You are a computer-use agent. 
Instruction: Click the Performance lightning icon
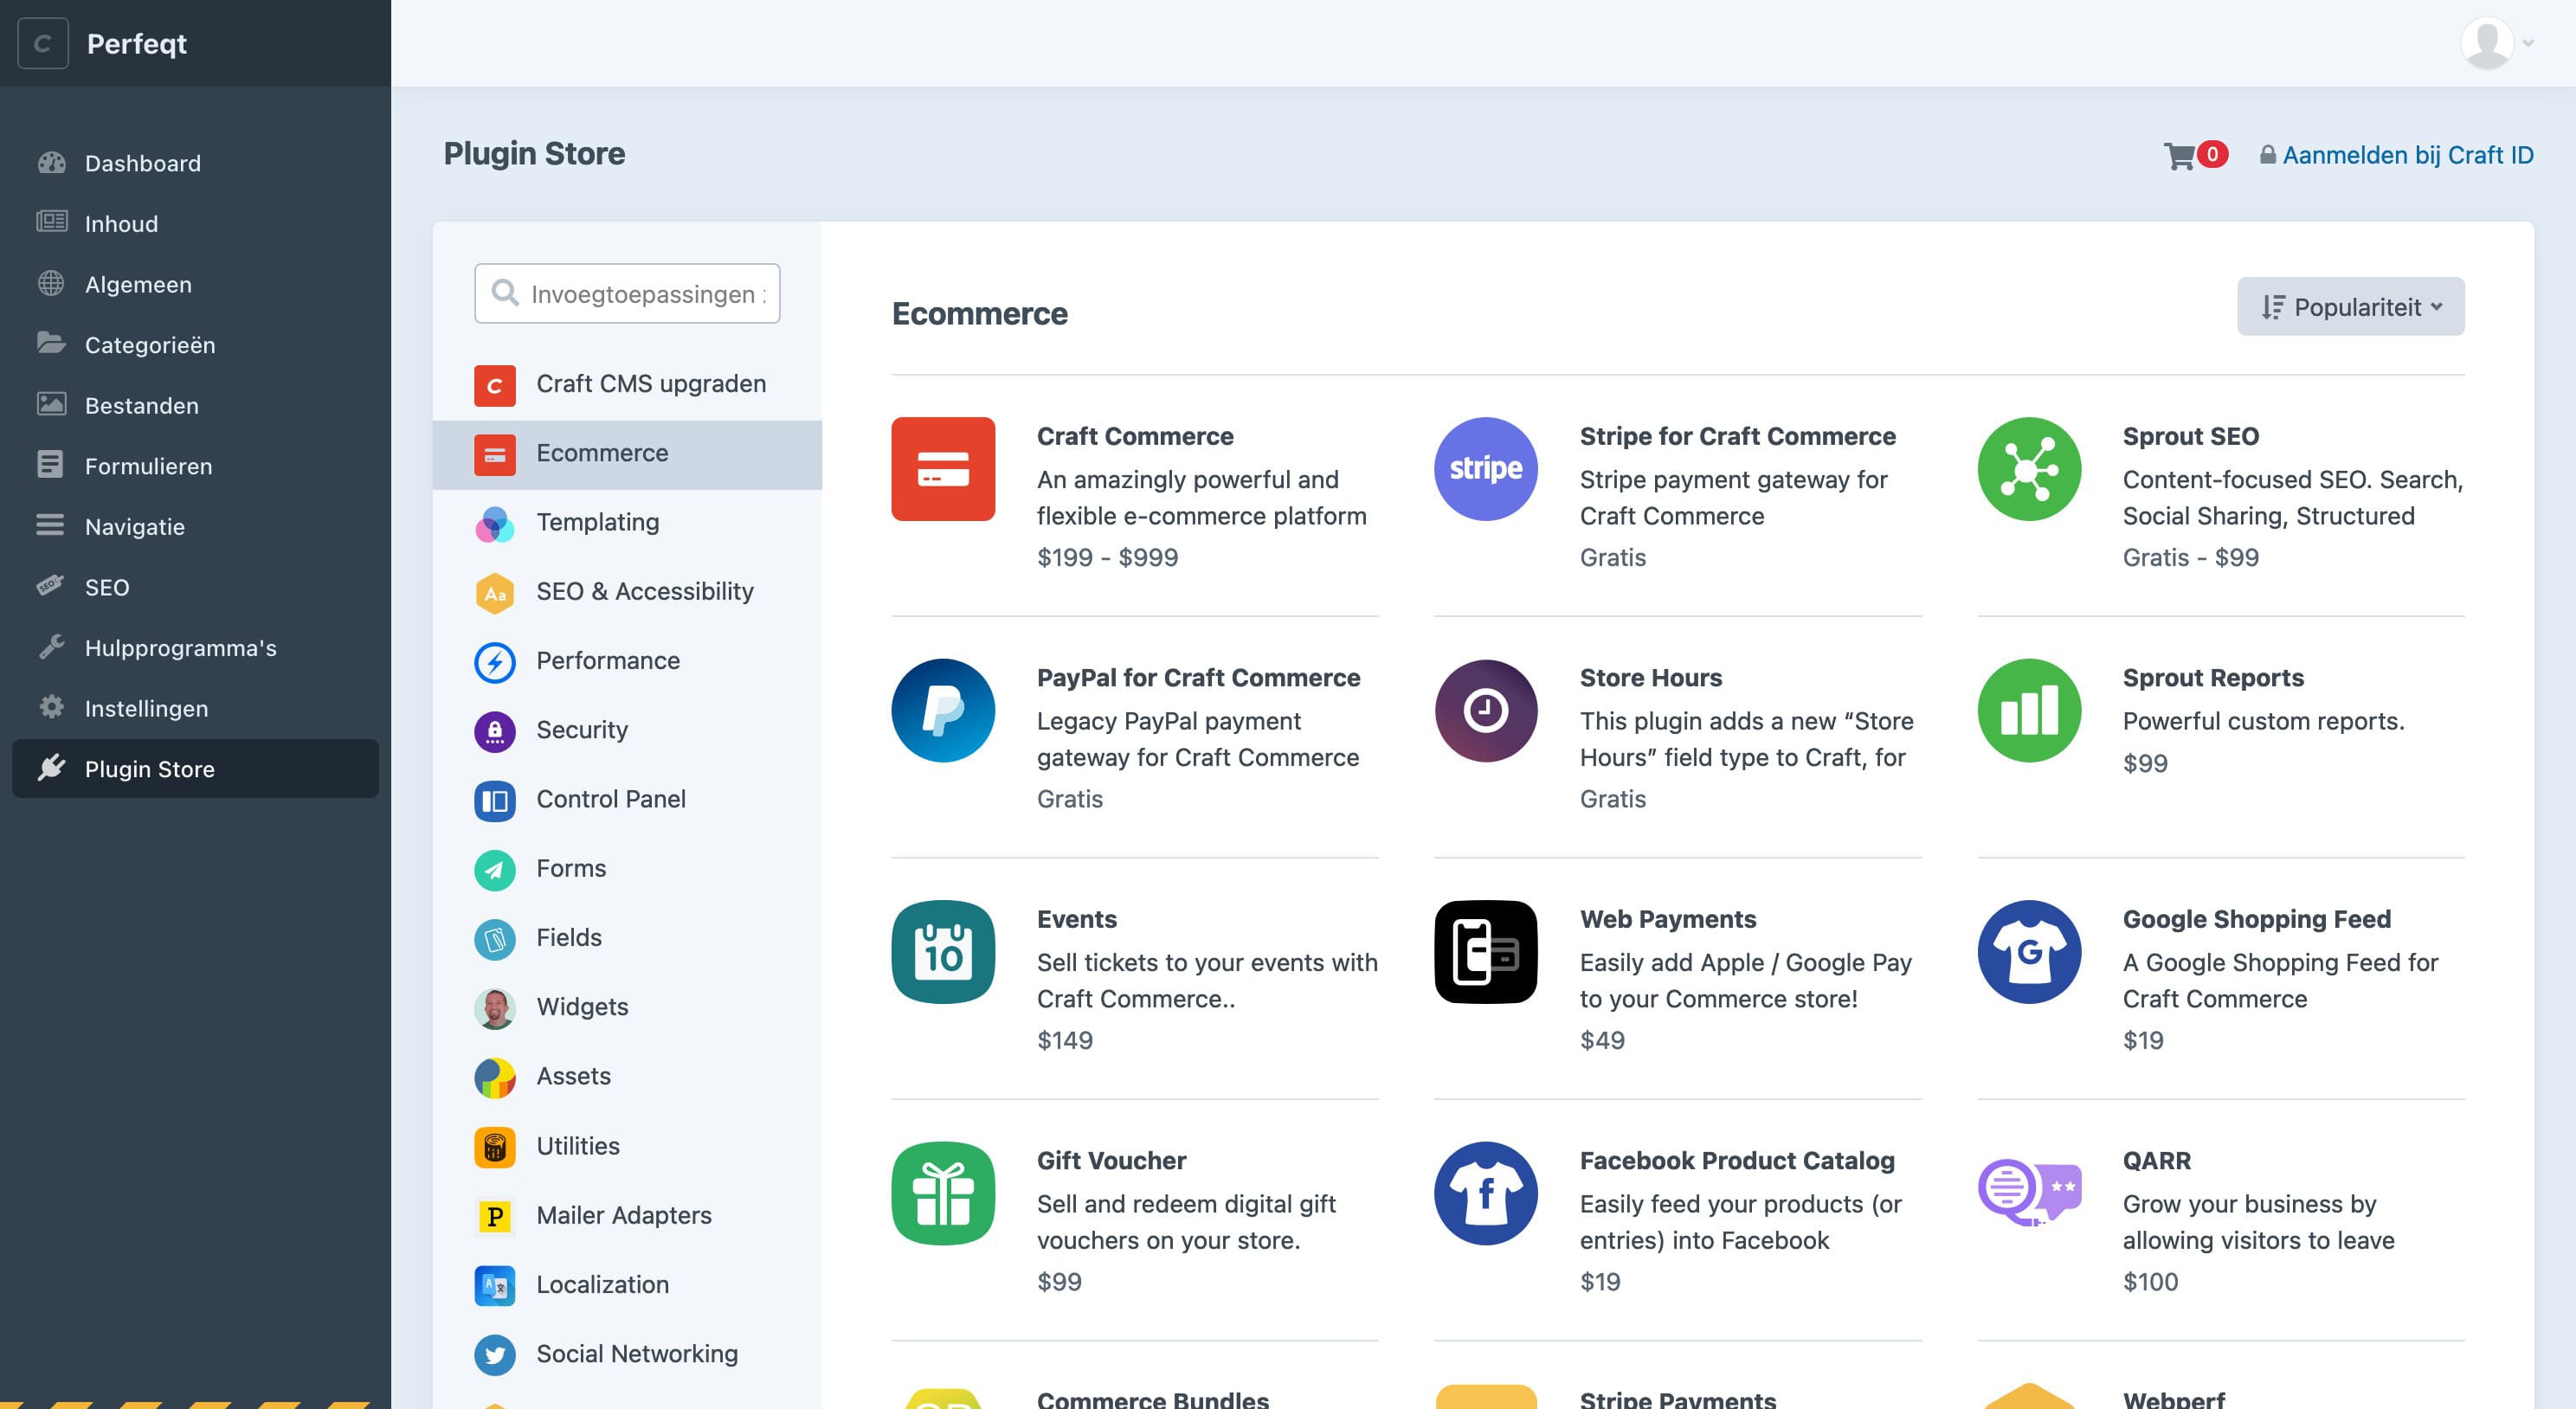point(494,662)
